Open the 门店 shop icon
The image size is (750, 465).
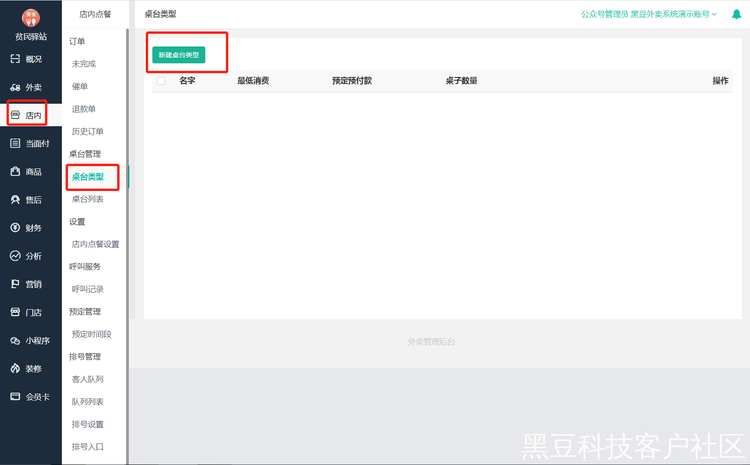point(15,312)
